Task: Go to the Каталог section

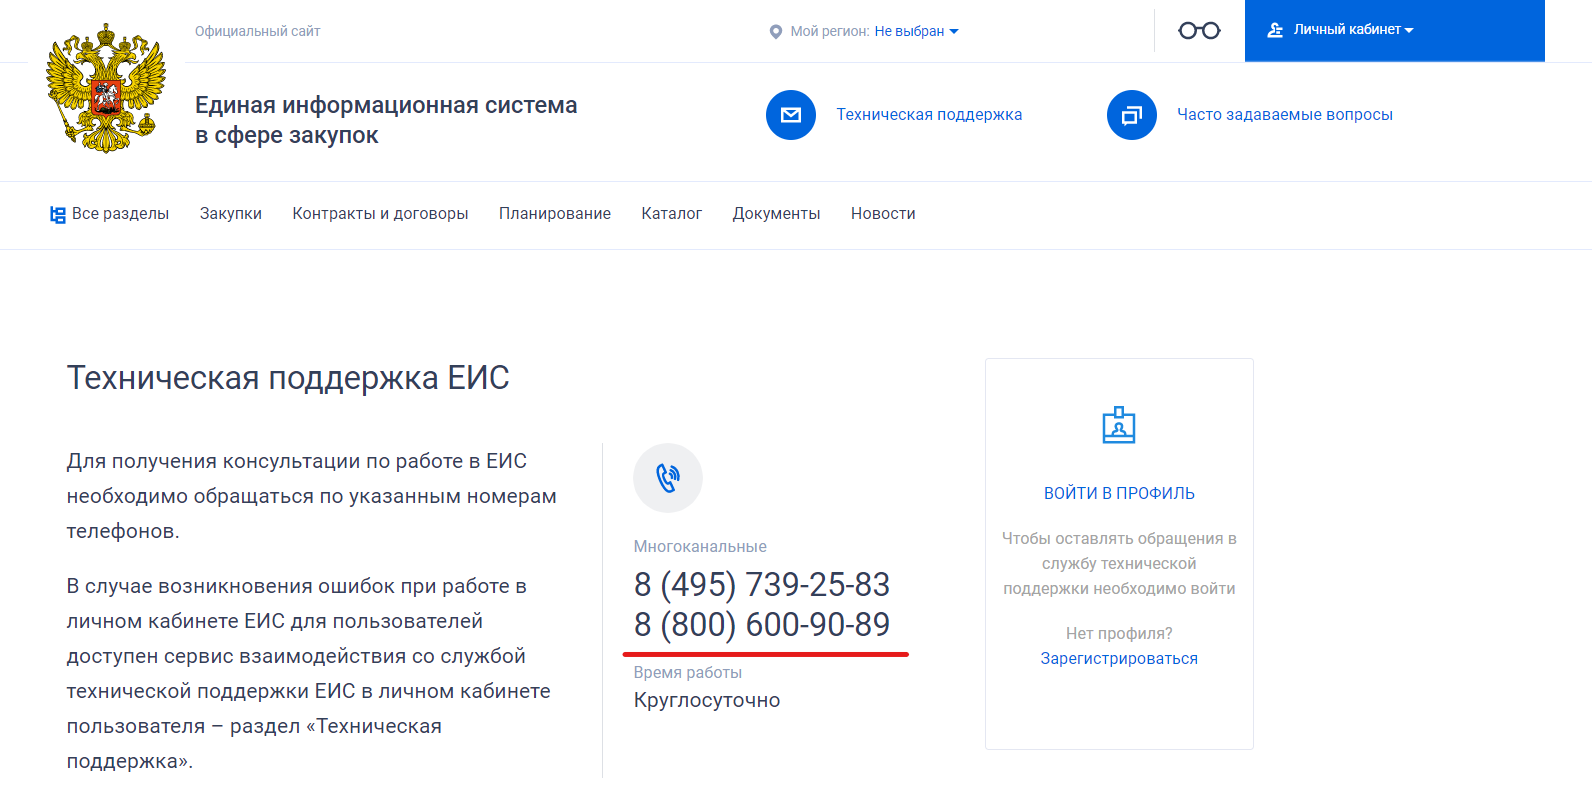Action: (672, 214)
